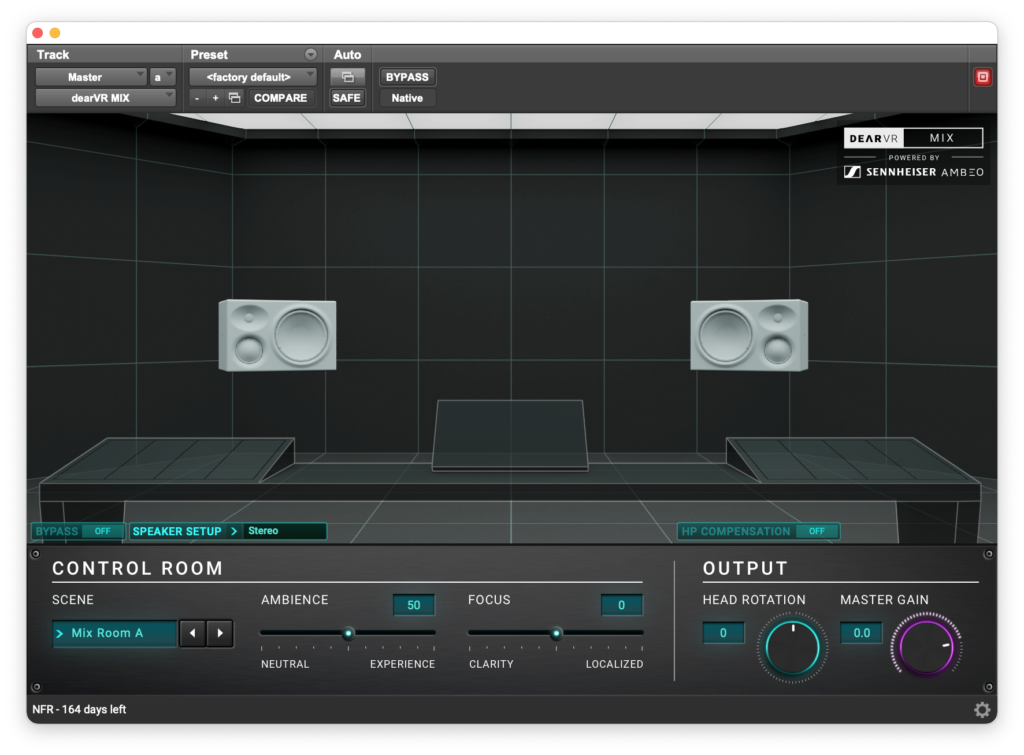Click the COMPARE button
This screenshot has width=1024, height=755.
pos(280,98)
